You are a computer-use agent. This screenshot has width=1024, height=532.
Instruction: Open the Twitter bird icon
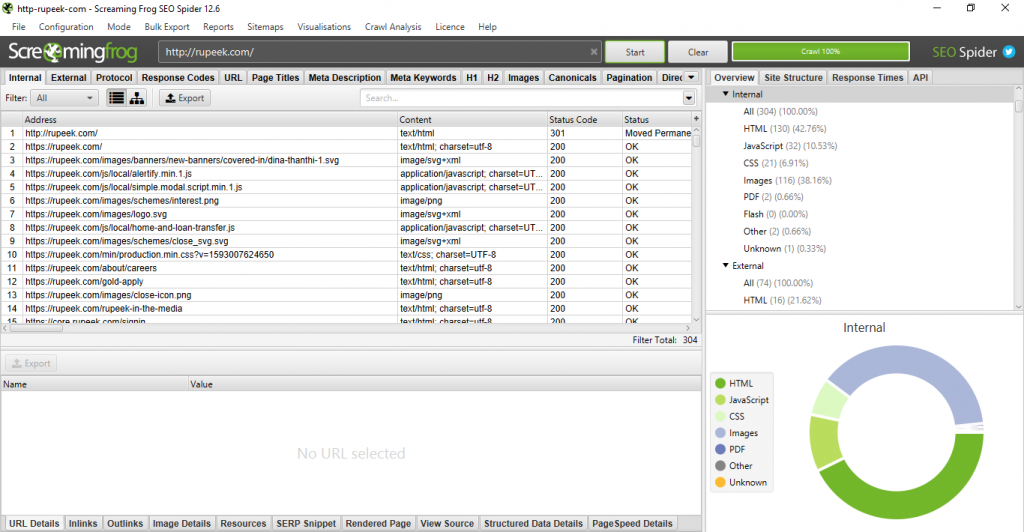[x=1009, y=52]
